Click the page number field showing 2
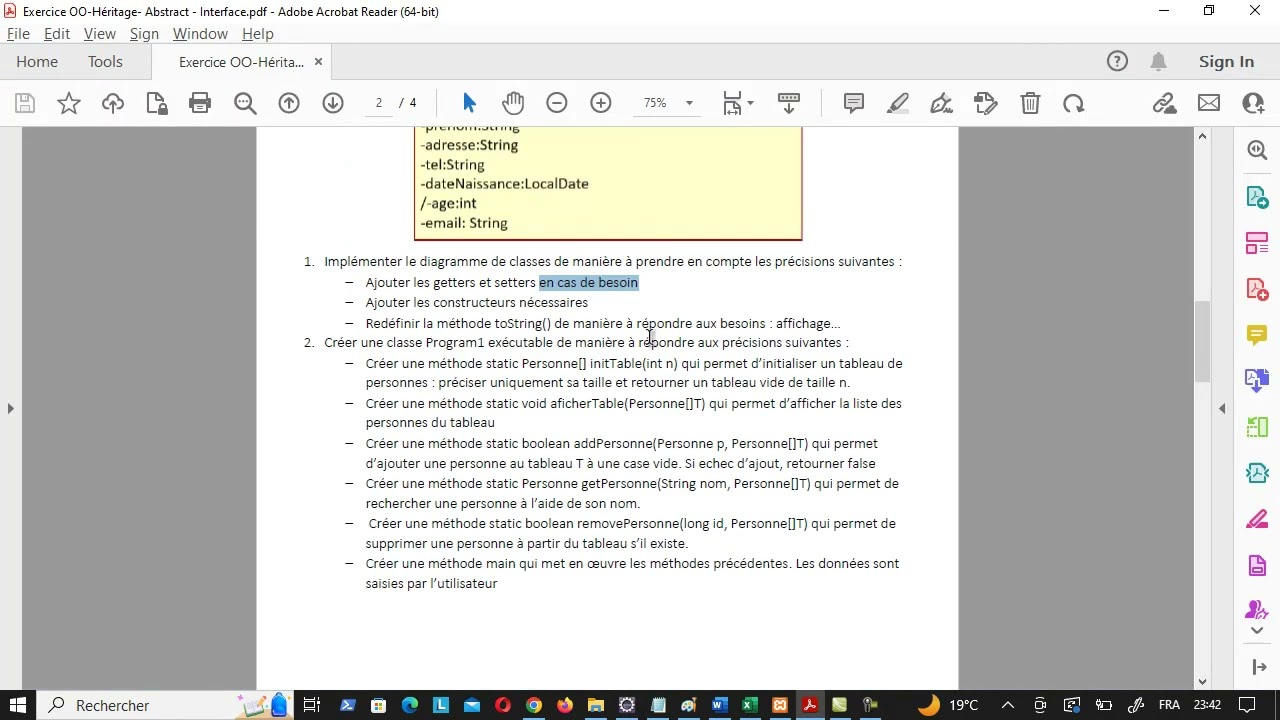This screenshot has width=1280, height=720. [x=379, y=103]
